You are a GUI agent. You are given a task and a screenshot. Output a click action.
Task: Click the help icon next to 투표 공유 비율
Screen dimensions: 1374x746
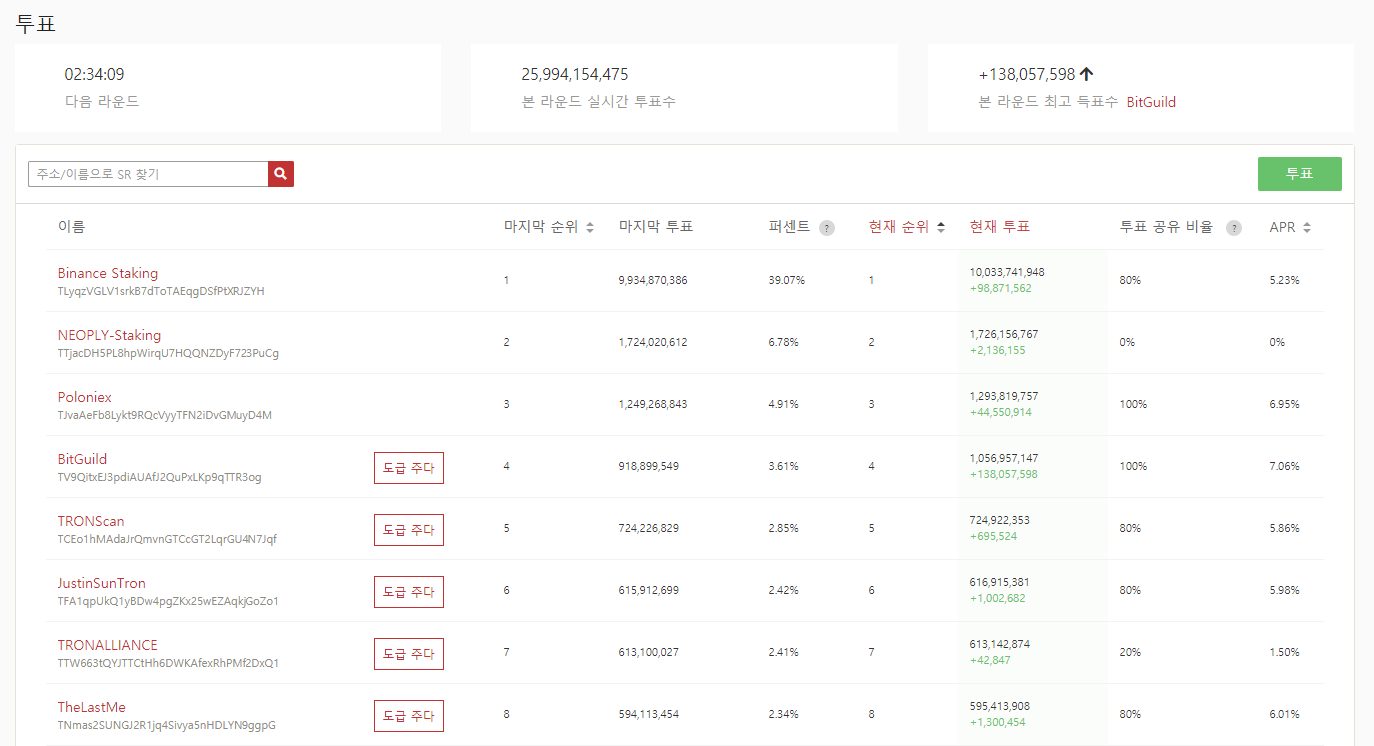(1234, 228)
